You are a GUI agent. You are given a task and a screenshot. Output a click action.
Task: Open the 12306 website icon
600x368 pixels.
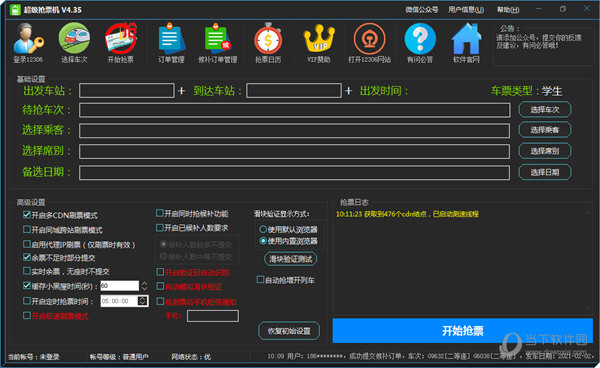pyautogui.click(x=369, y=42)
